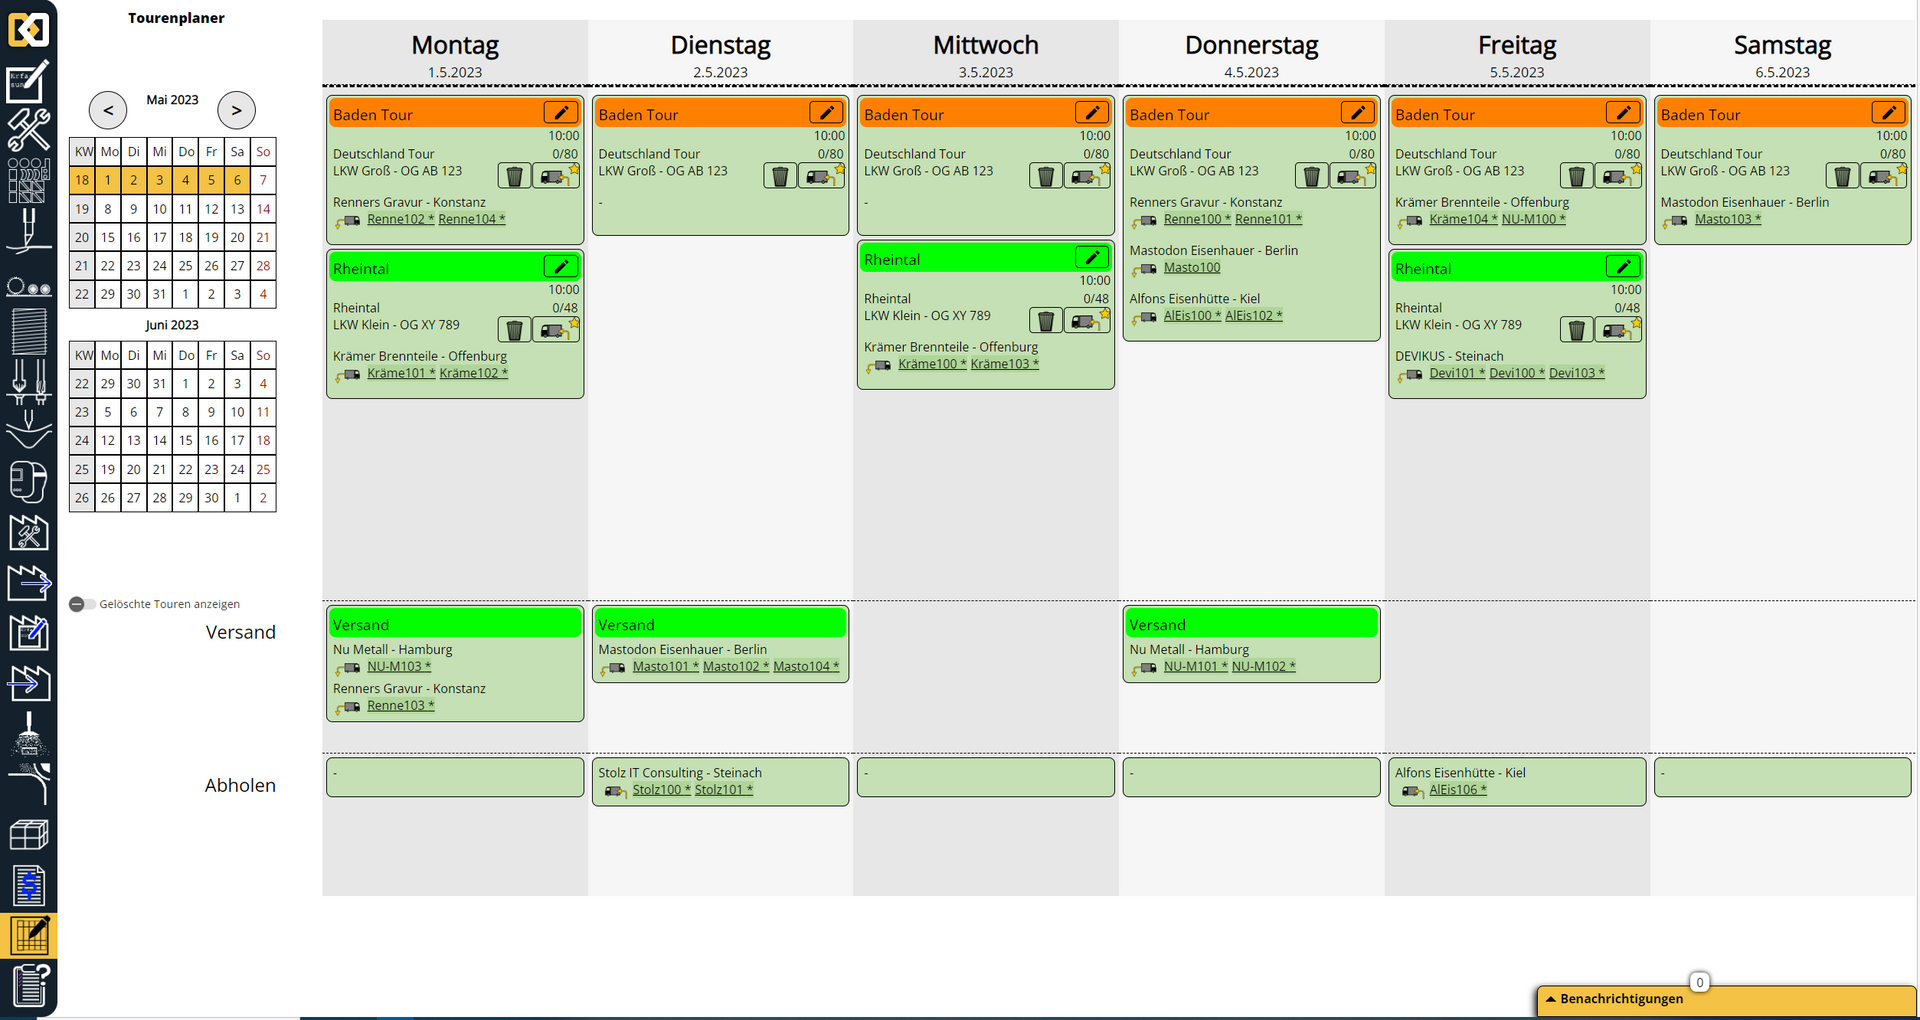Delete Monday's Rheintal tour with trash icon
The height and width of the screenshot is (1020, 1920).
(514, 330)
